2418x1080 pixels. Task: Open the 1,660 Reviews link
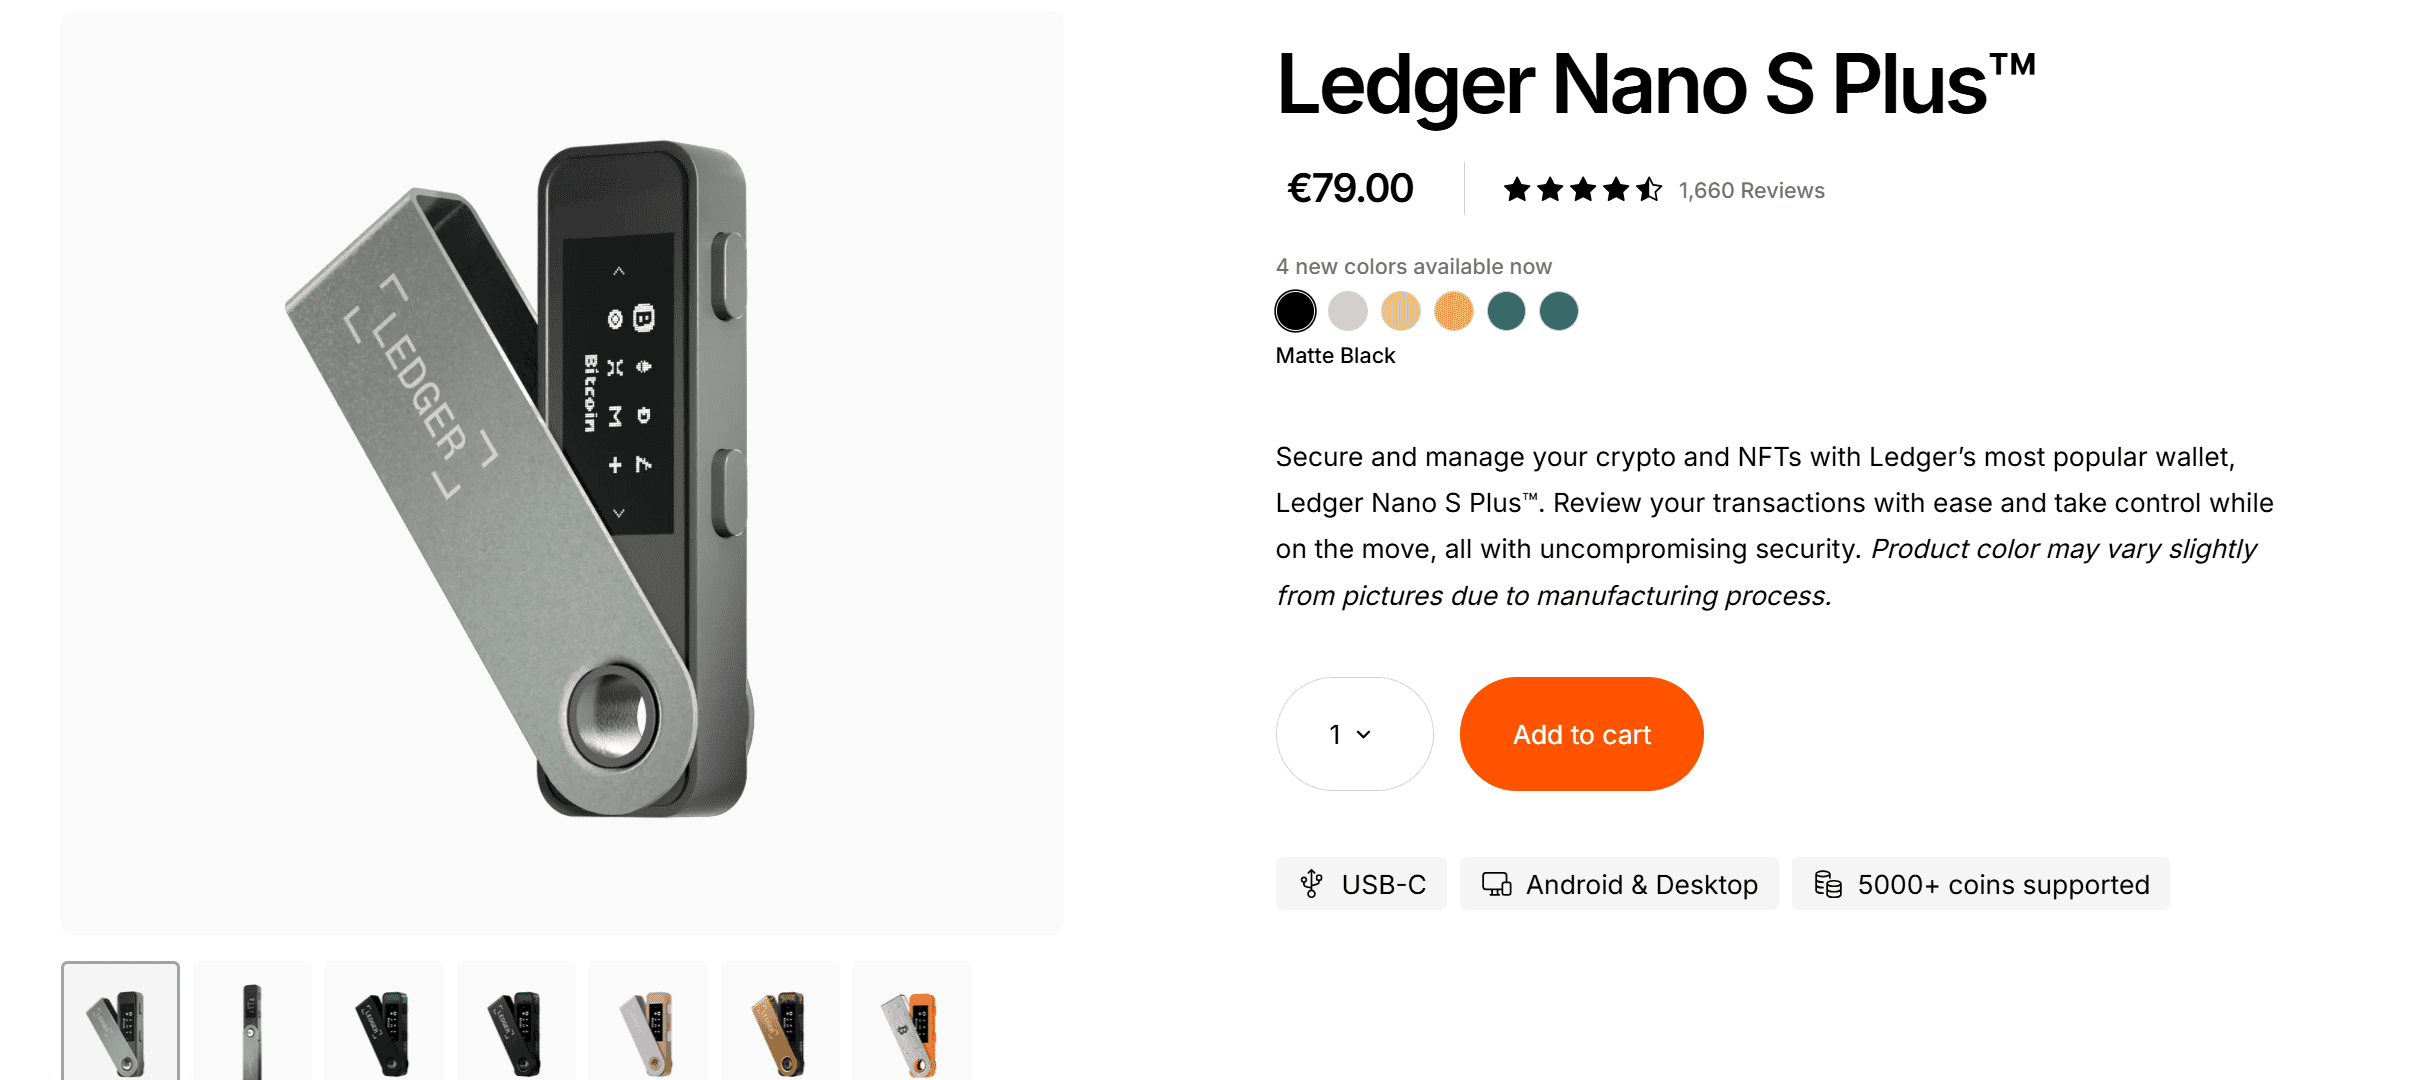(1751, 190)
